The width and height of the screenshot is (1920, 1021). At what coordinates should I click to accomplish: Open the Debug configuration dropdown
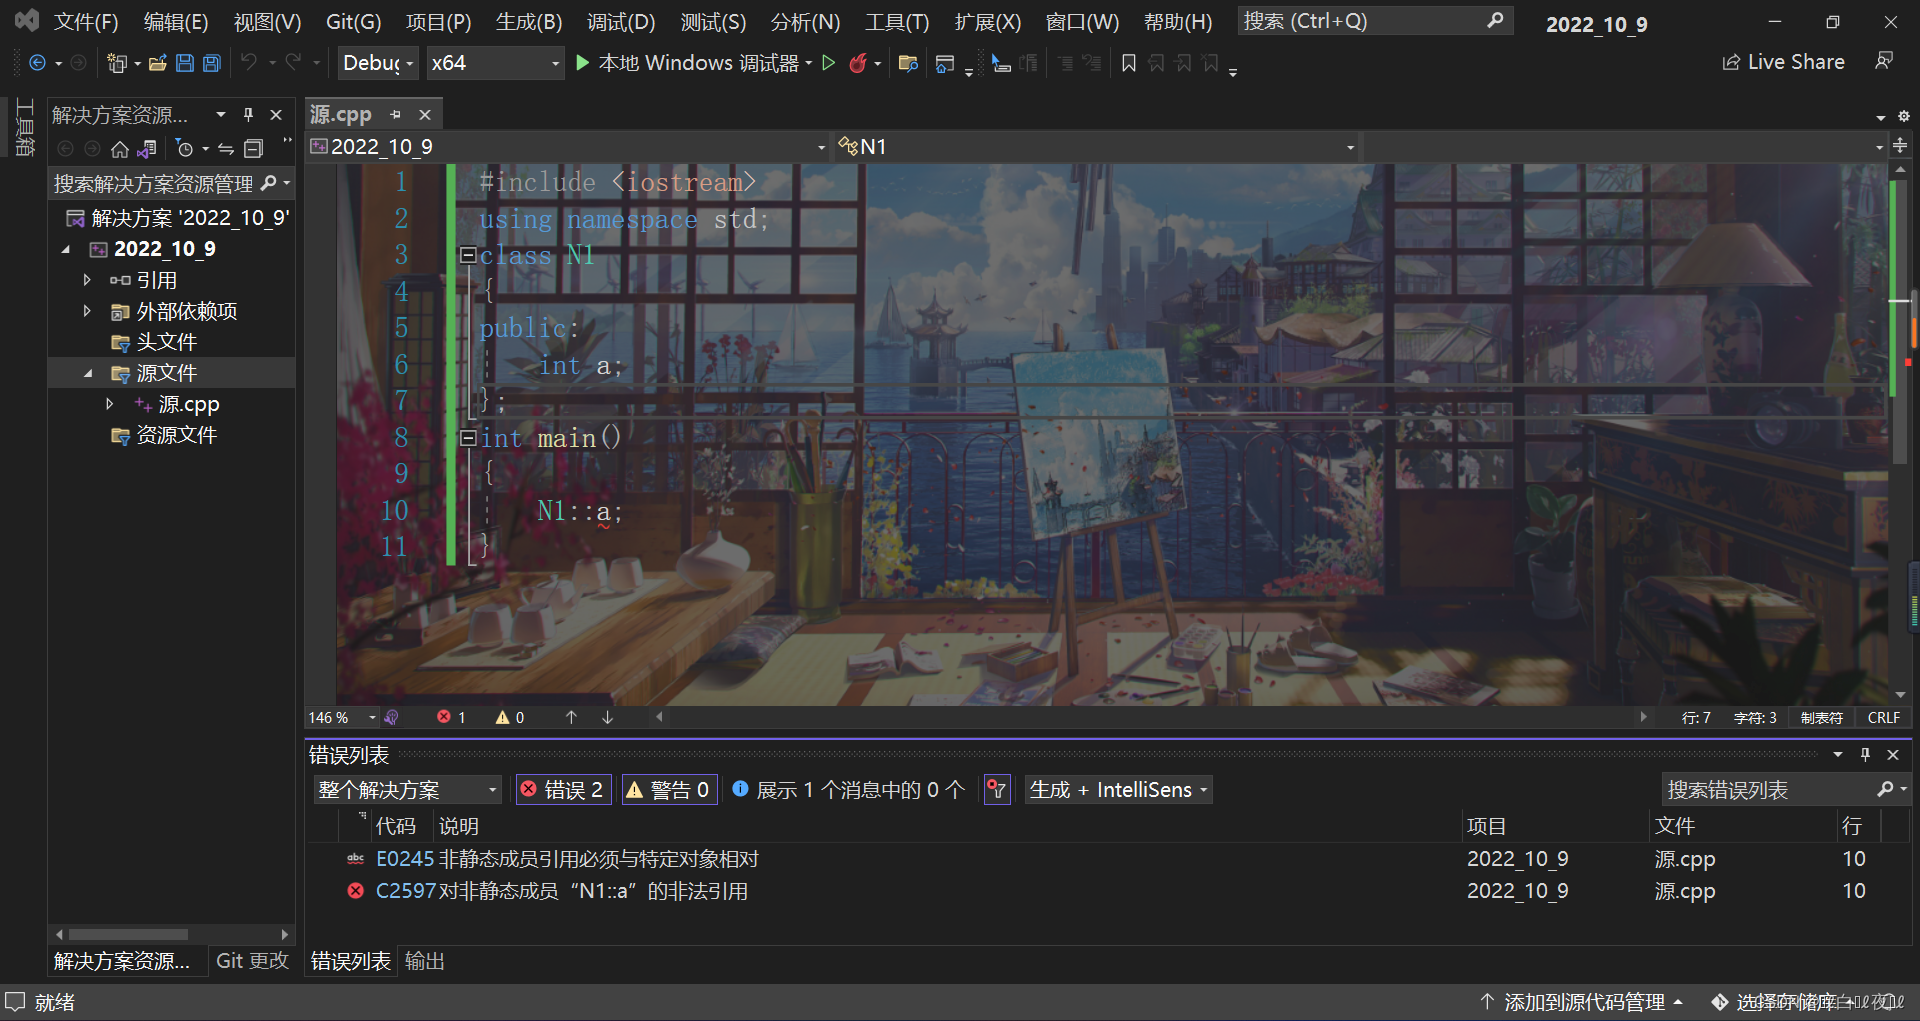(x=379, y=63)
